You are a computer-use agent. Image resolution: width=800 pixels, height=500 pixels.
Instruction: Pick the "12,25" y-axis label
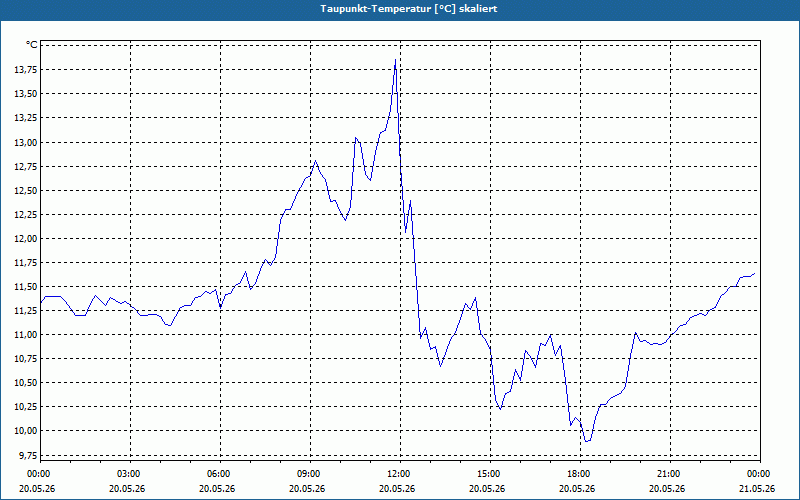pos(26,214)
